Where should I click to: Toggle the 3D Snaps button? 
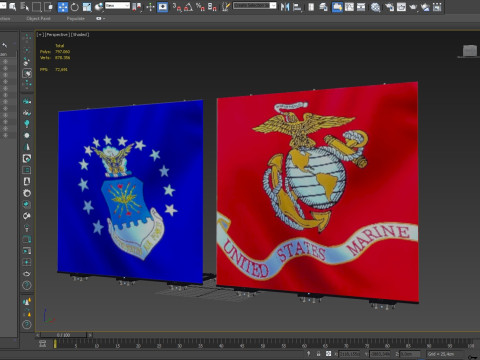(x=177, y=7)
